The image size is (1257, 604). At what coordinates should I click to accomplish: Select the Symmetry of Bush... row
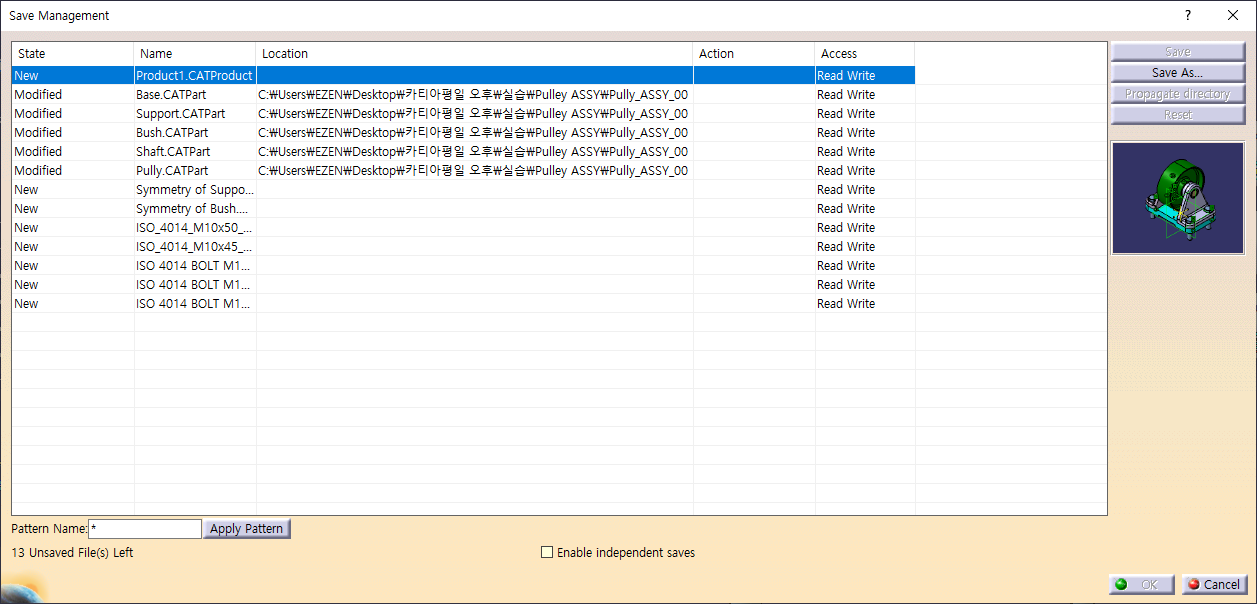pos(463,208)
